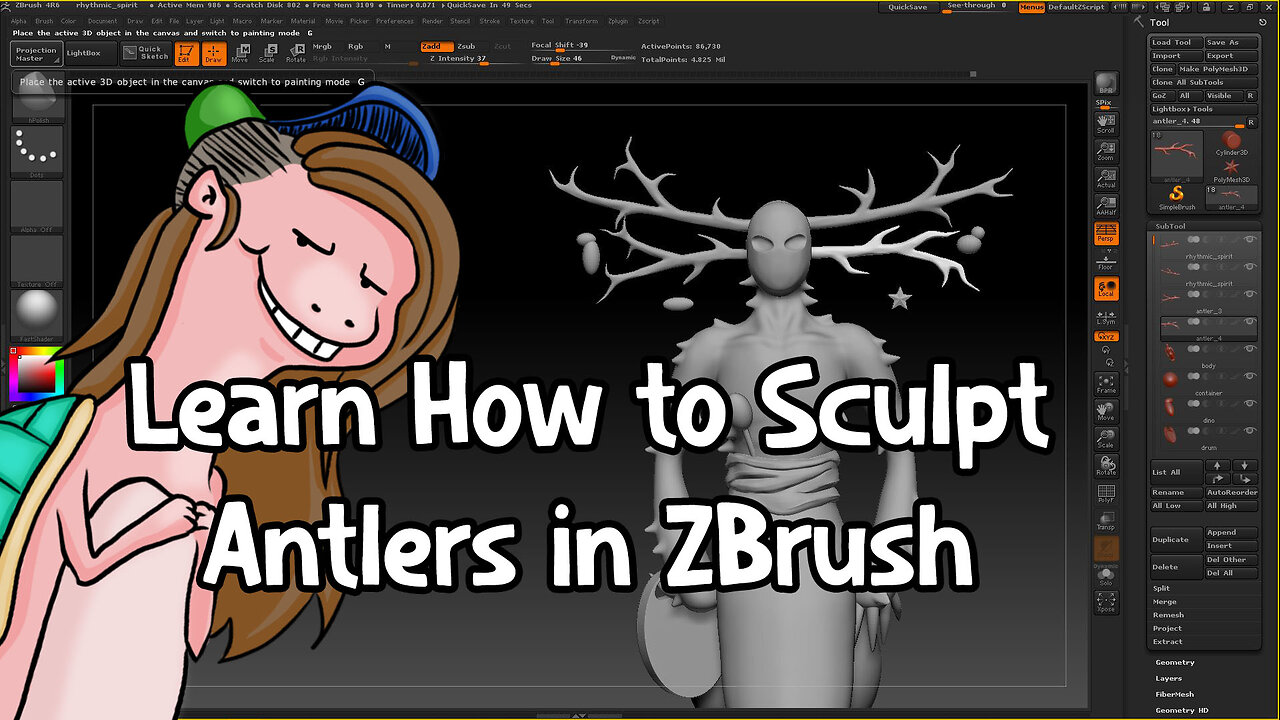Click the Scale view icon in right shelf

click(x=1106, y=439)
